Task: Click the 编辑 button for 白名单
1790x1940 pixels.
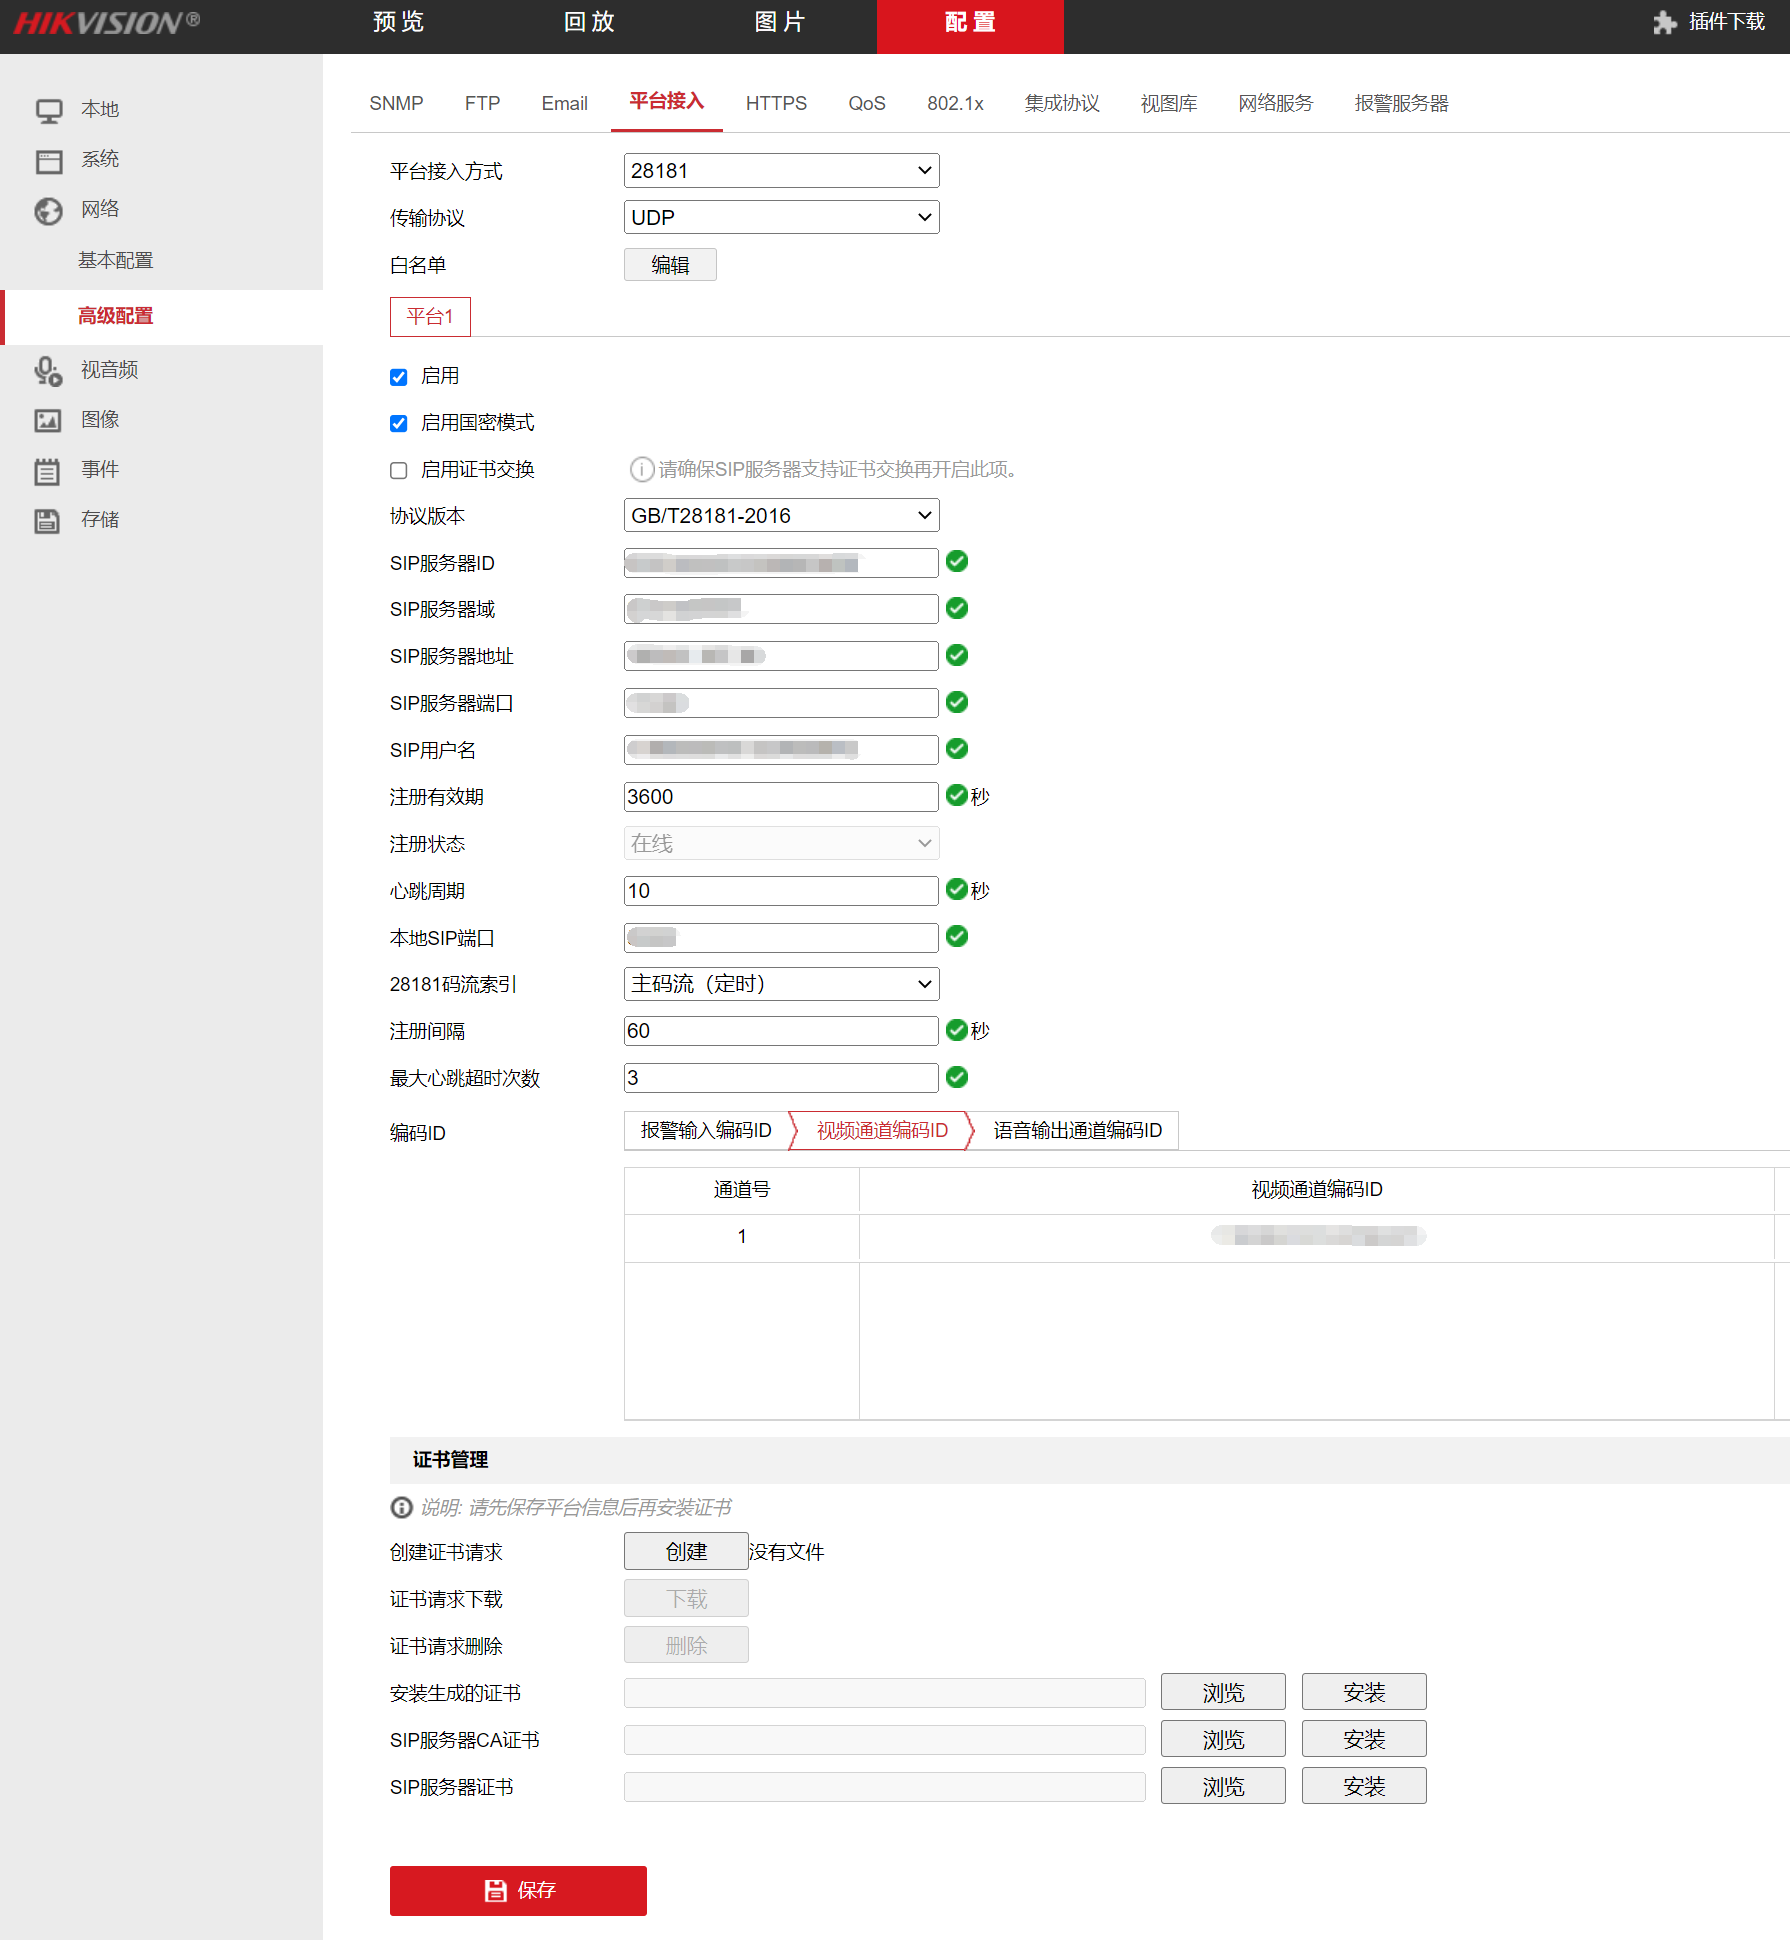Action: [670, 265]
